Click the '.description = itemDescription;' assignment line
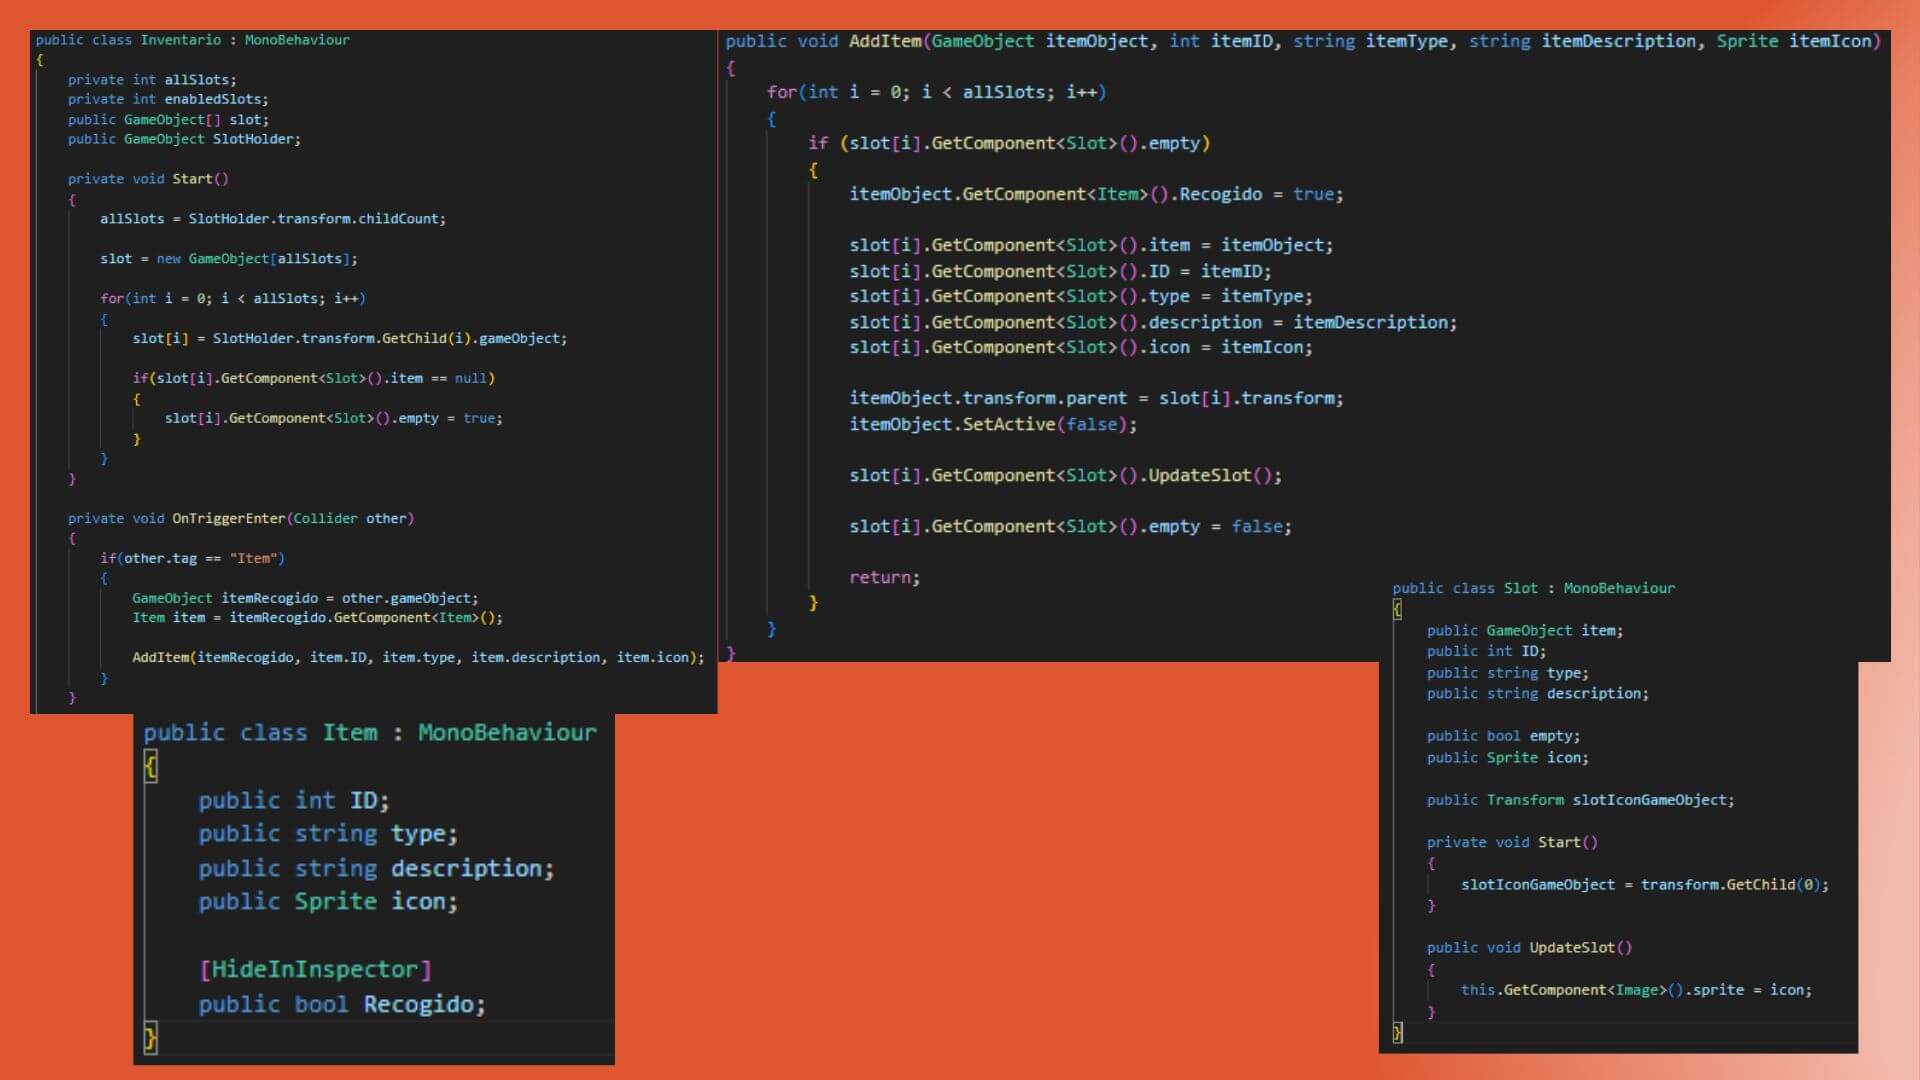Image resolution: width=1920 pixels, height=1080 pixels. coord(1153,322)
